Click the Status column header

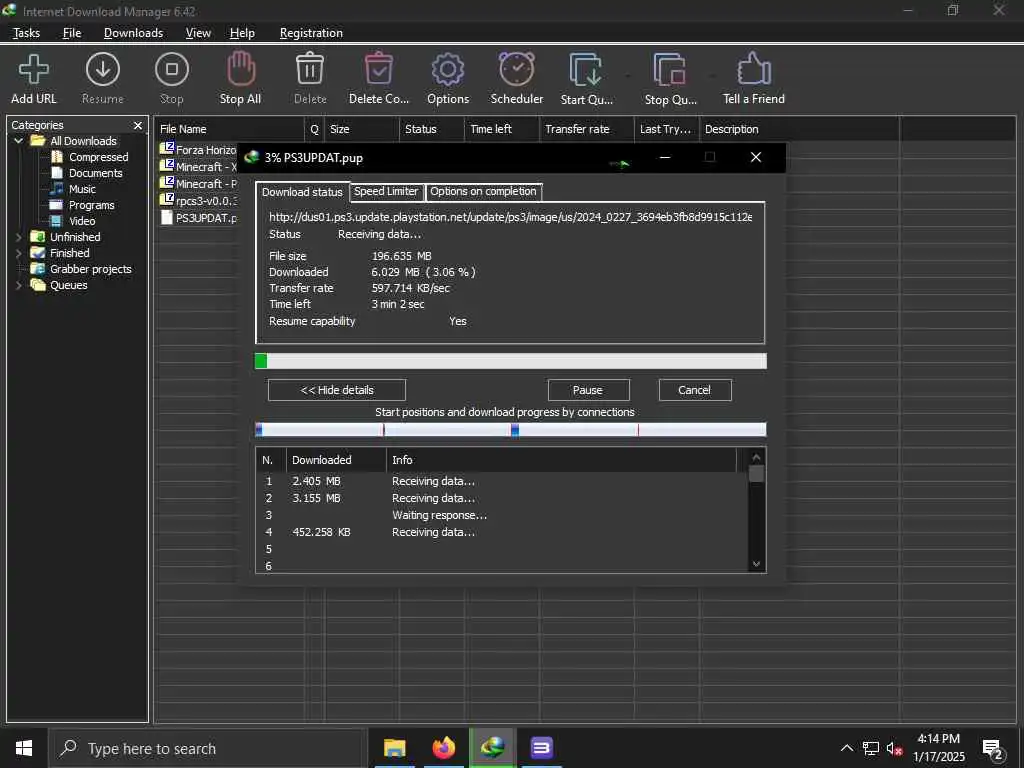click(432, 129)
